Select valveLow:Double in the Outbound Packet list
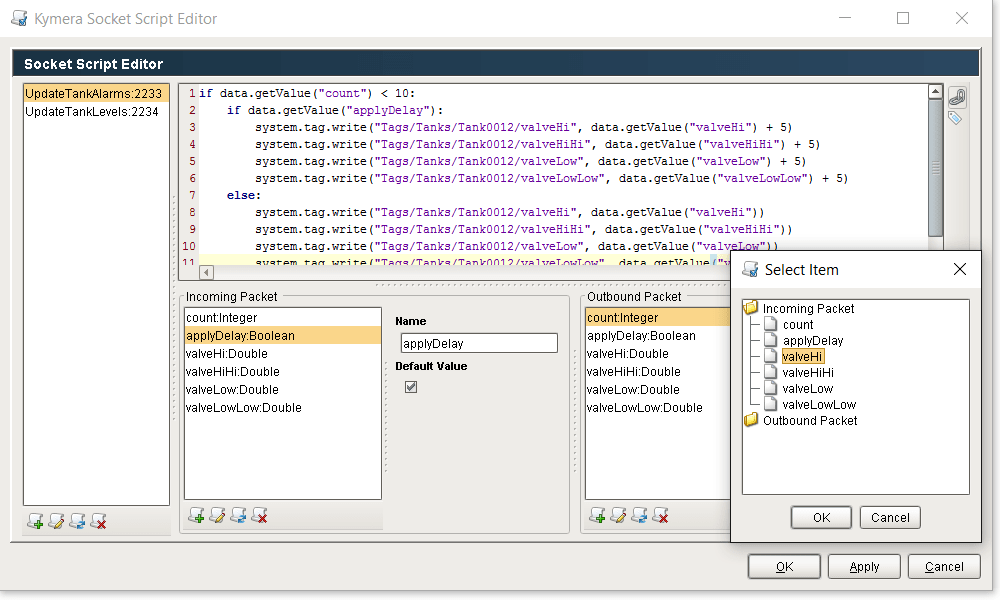 pos(658,389)
